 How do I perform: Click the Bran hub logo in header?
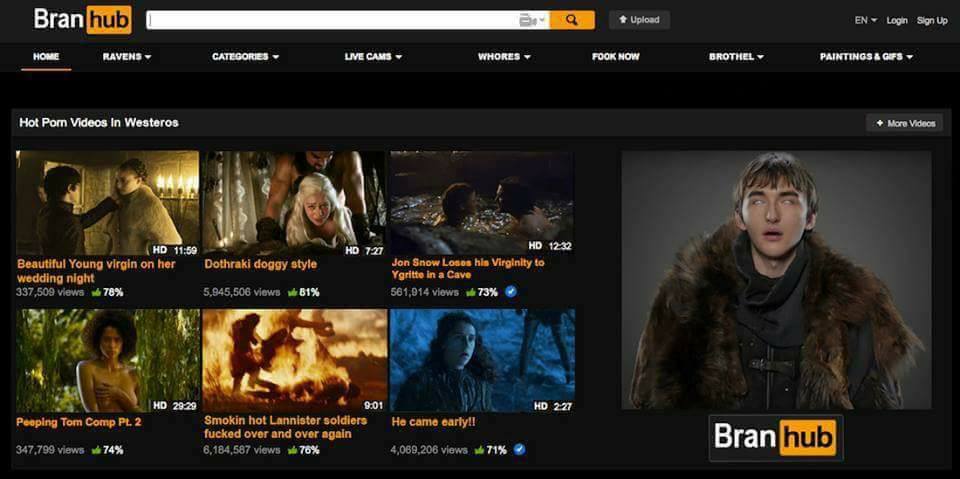coord(82,20)
